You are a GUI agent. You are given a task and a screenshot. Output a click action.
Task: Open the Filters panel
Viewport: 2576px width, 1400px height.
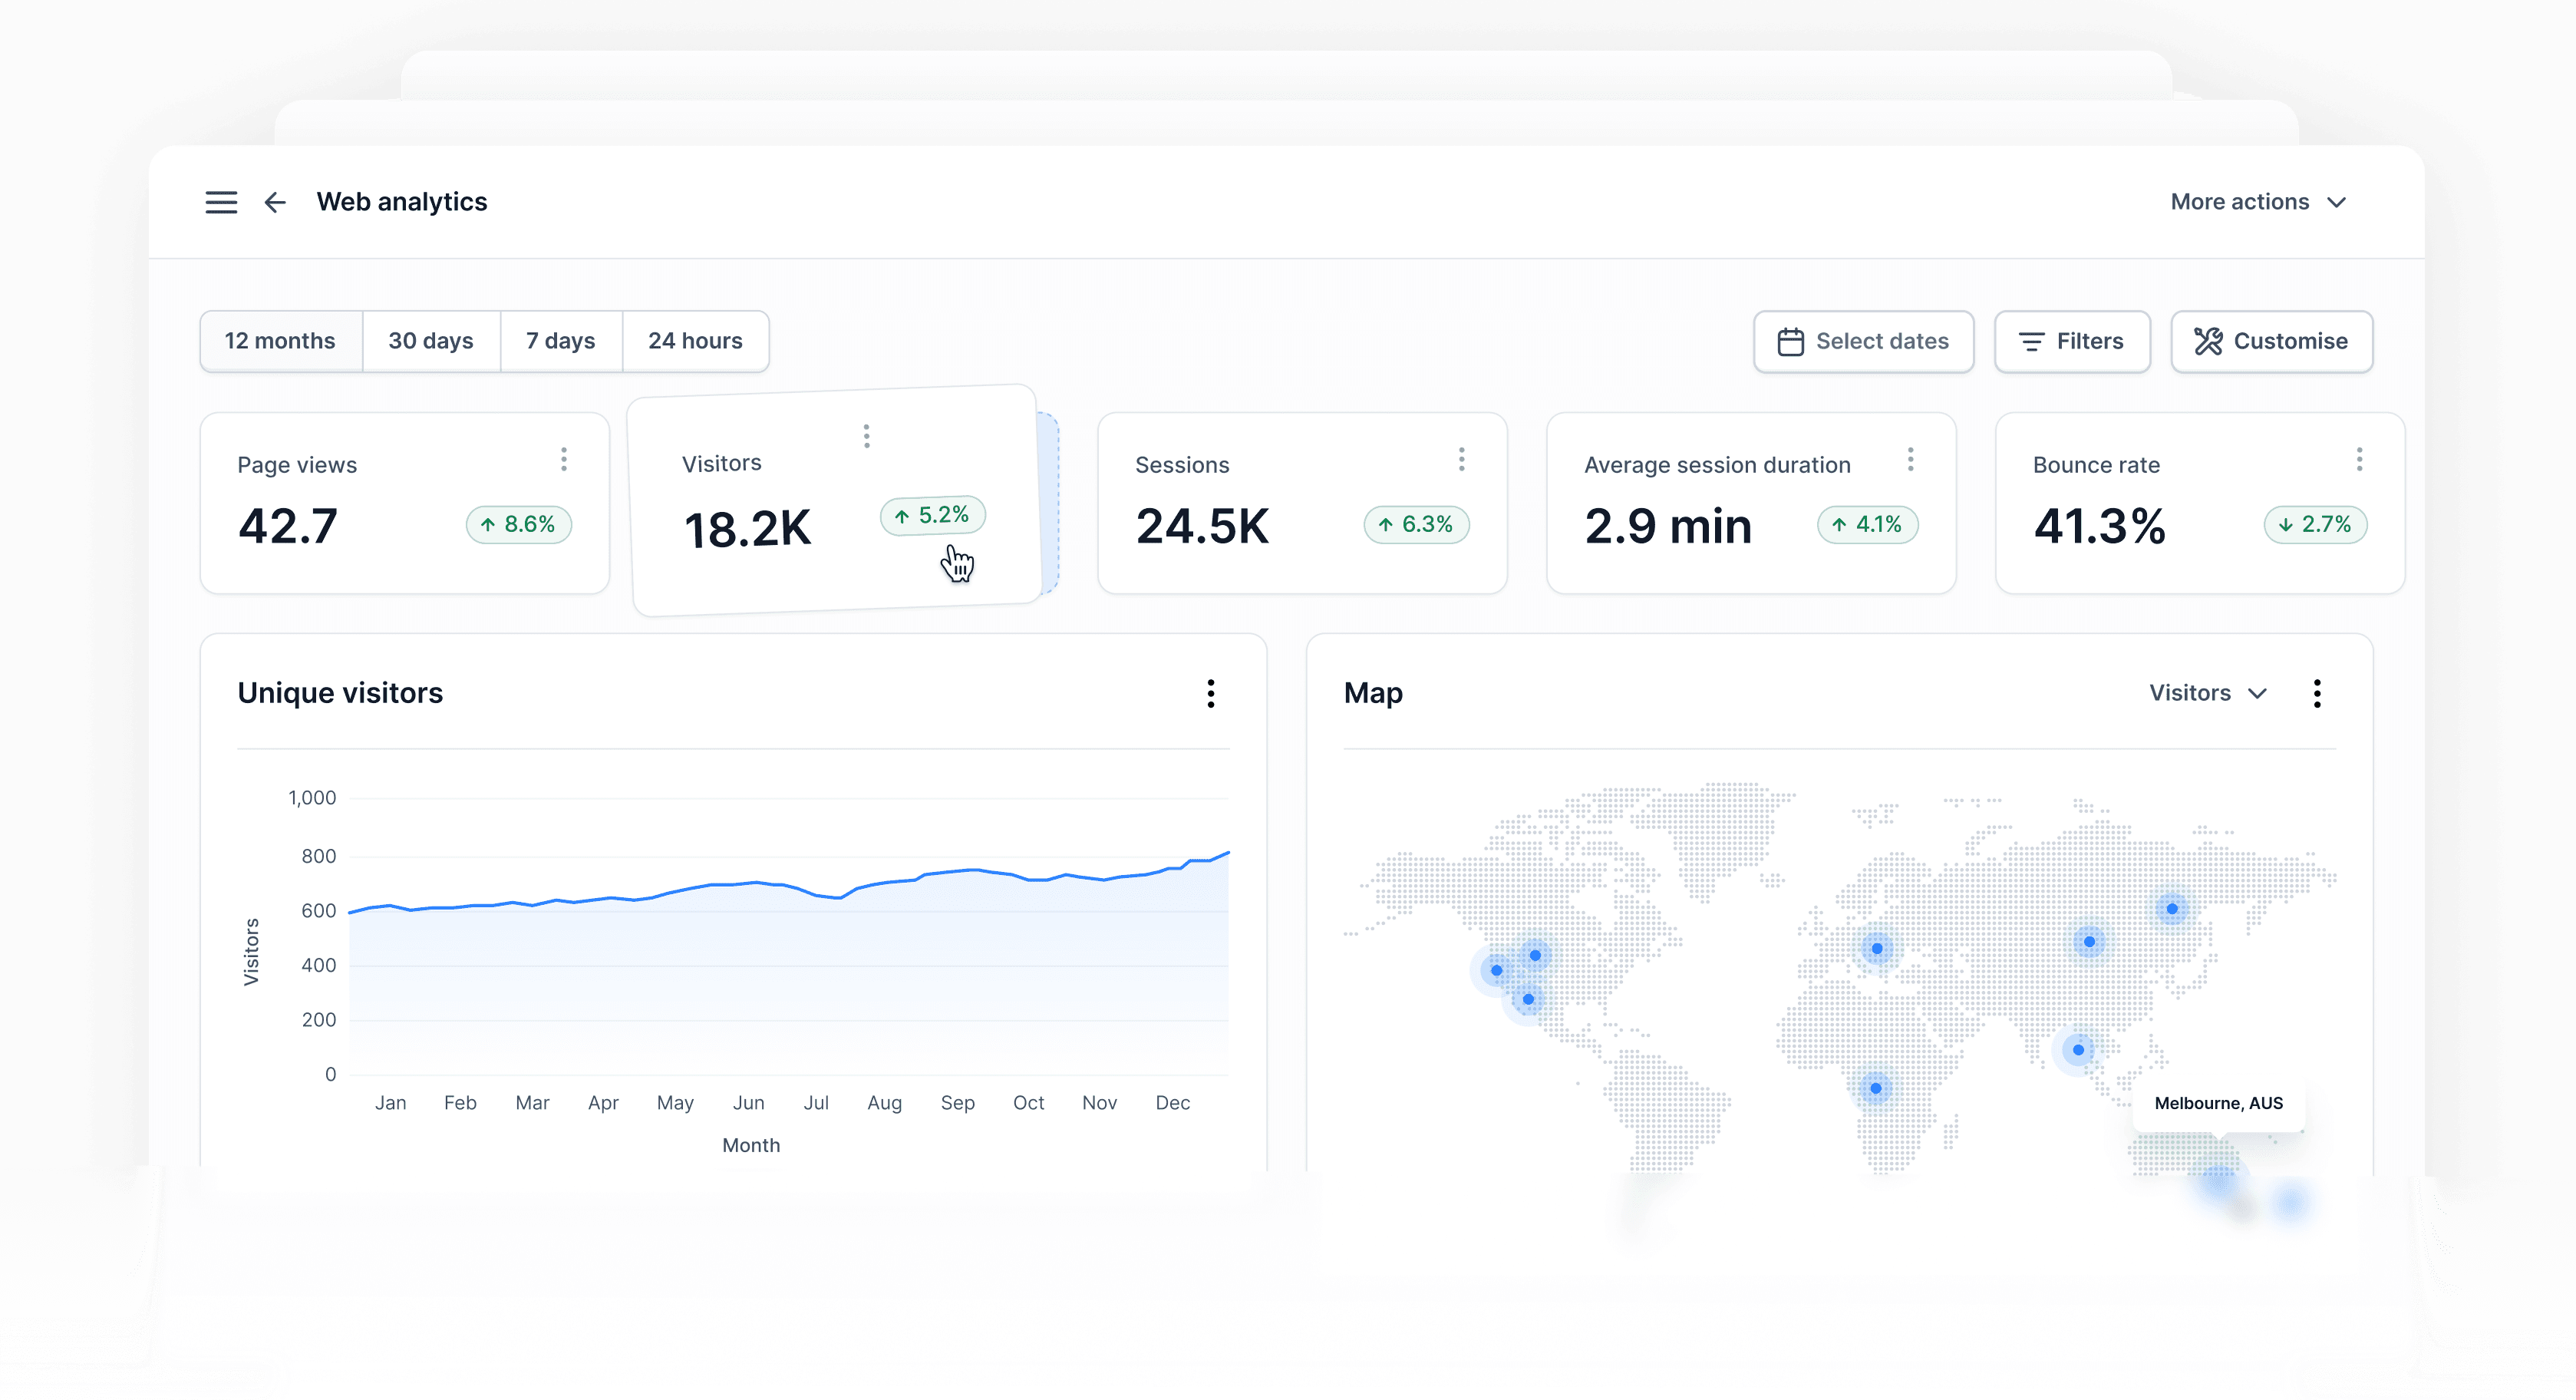click(x=2072, y=341)
